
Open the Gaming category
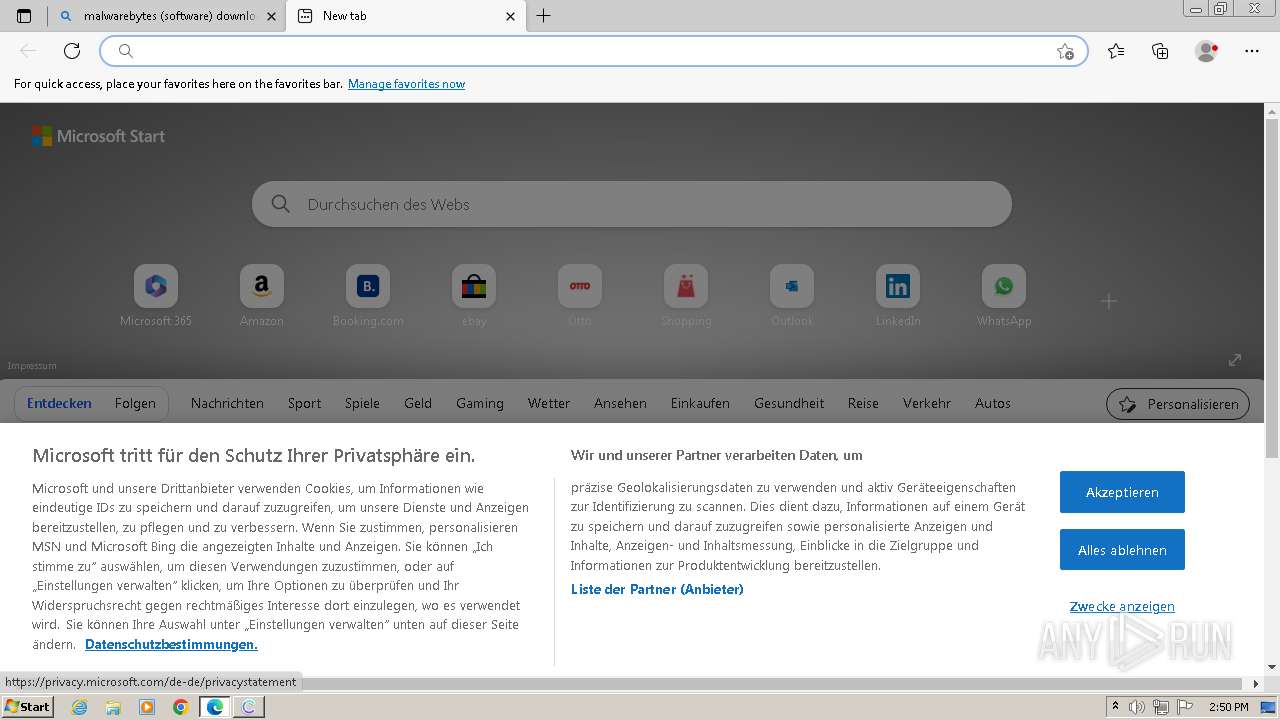(x=480, y=403)
